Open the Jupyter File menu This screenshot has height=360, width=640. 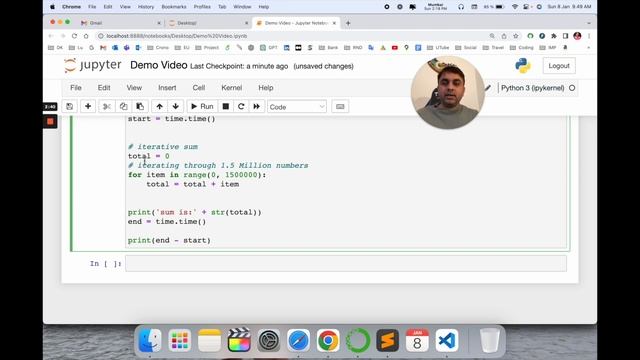[x=76, y=88]
